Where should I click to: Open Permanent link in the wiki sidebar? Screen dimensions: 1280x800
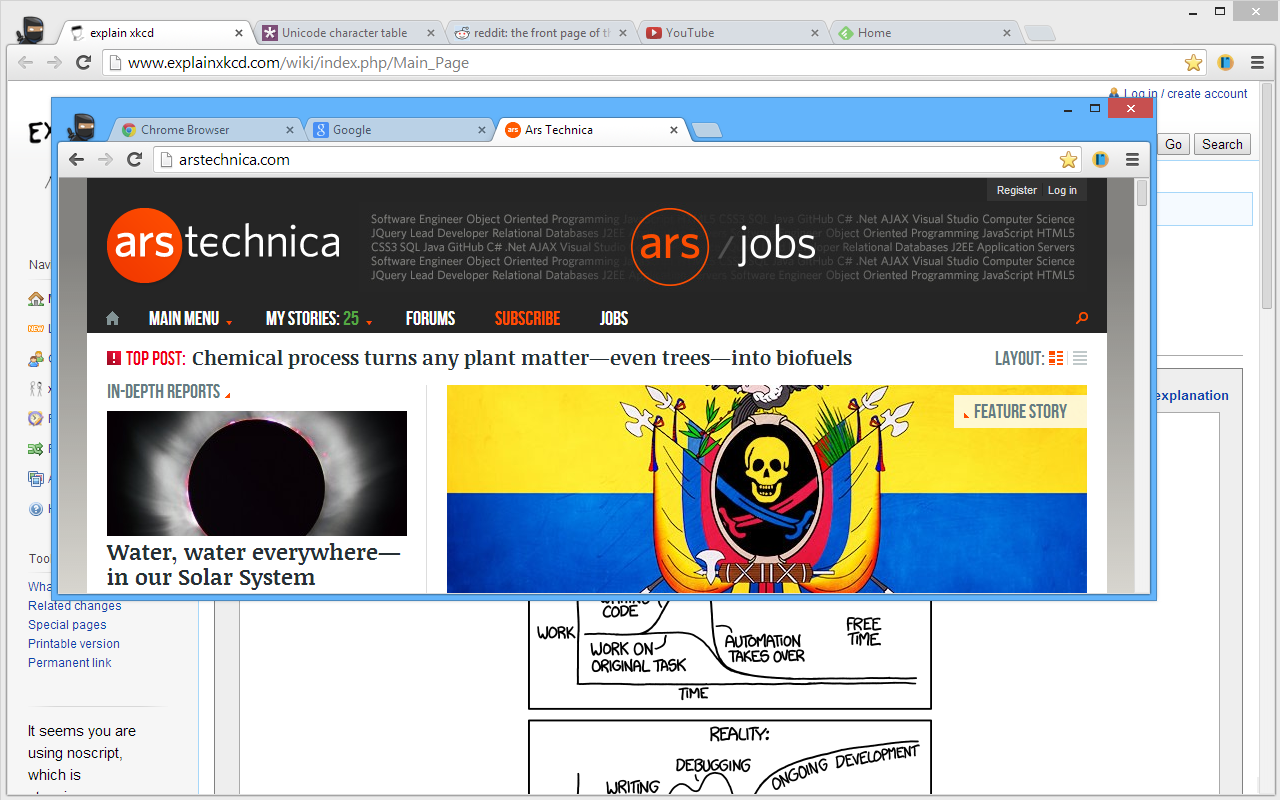click(x=70, y=663)
